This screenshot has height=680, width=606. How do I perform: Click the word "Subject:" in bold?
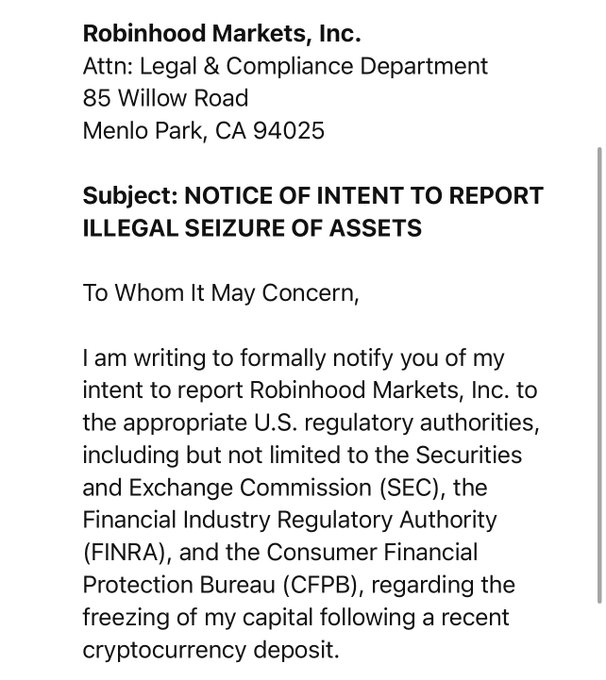tap(128, 196)
